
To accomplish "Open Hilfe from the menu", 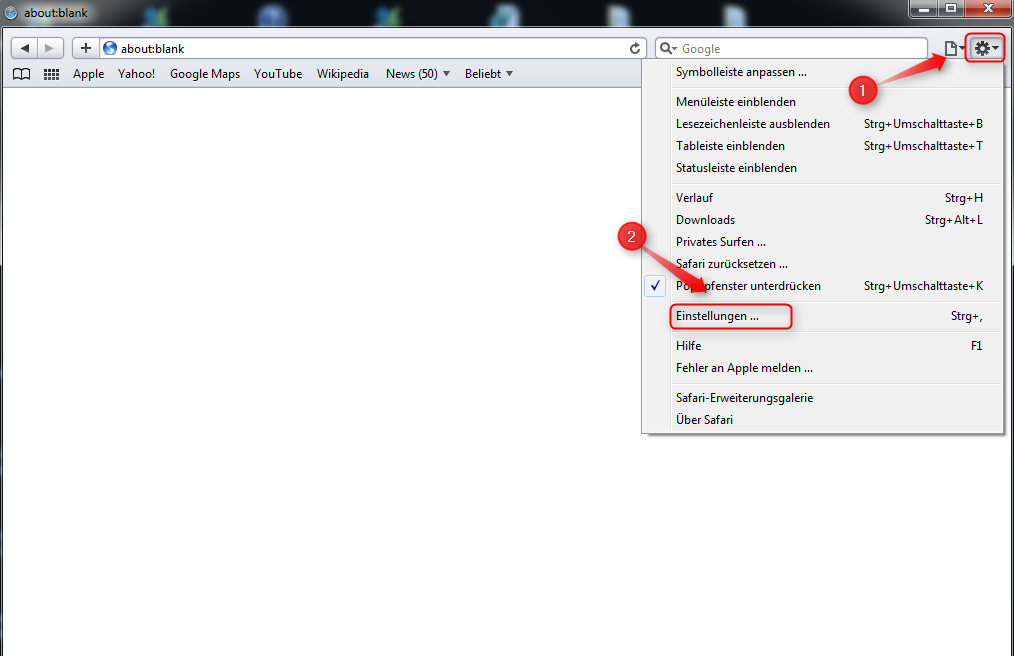I will (x=823, y=345).
